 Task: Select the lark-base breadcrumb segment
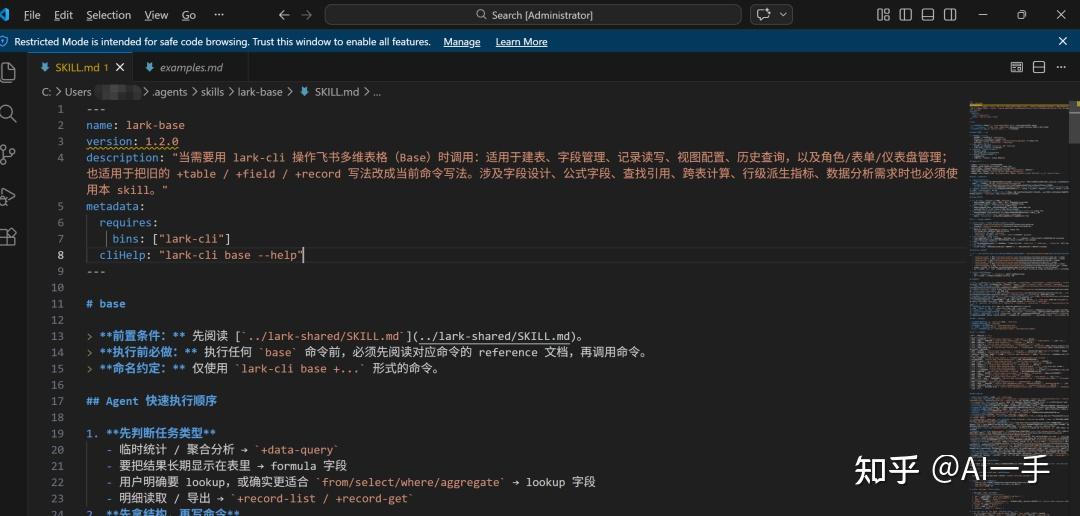tap(260, 92)
